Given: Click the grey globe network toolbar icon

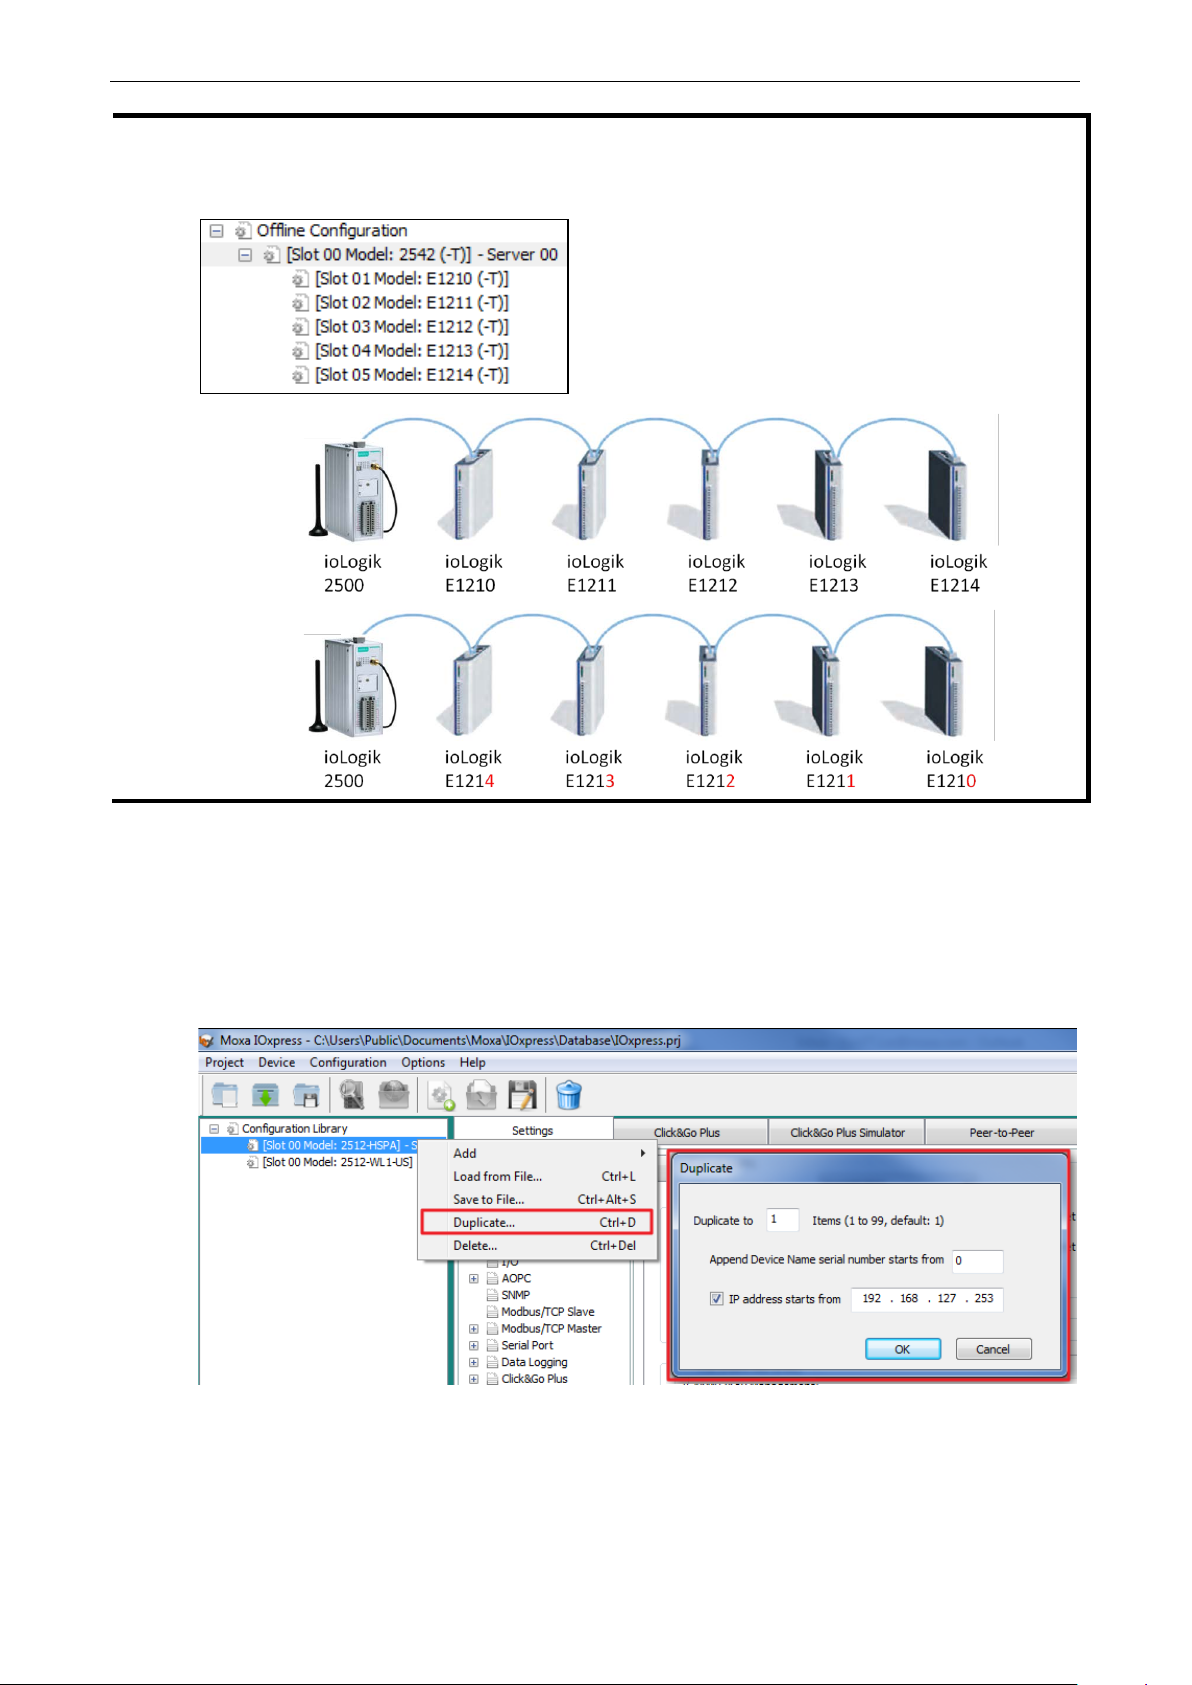Looking at the screenshot, I should [393, 1095].
